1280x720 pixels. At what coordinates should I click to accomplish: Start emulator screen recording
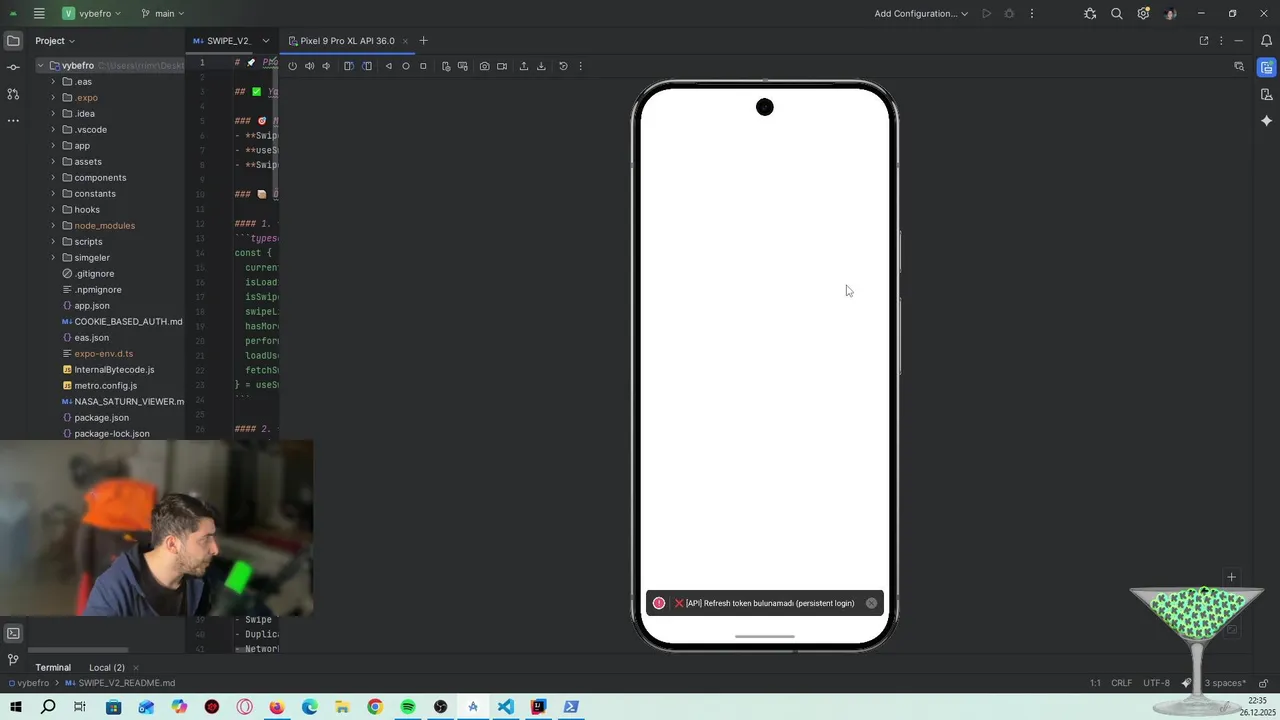[502, 66]
